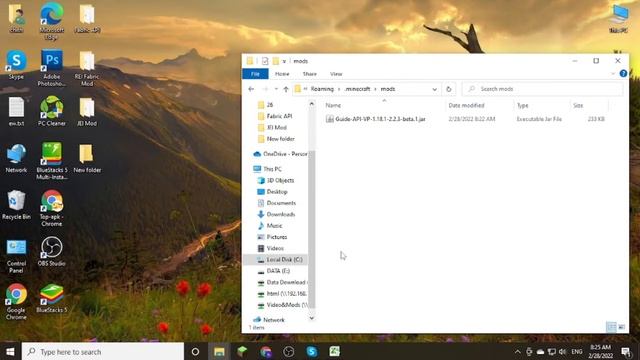Viewport: 640px width, 360px height.
Task: Go up one folder level
Action: (286, 89)
